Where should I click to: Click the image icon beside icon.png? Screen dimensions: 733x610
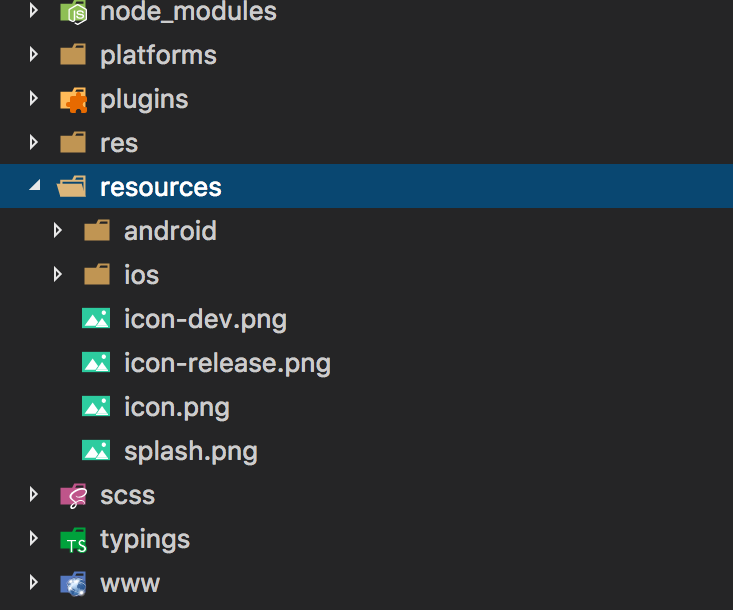[96, 406]
